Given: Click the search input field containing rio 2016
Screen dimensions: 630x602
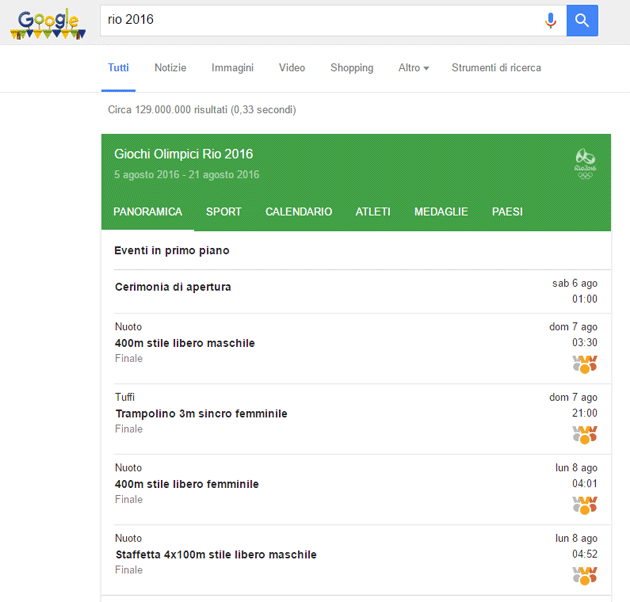Looking at the screenshot, I should tap(320, 20).
